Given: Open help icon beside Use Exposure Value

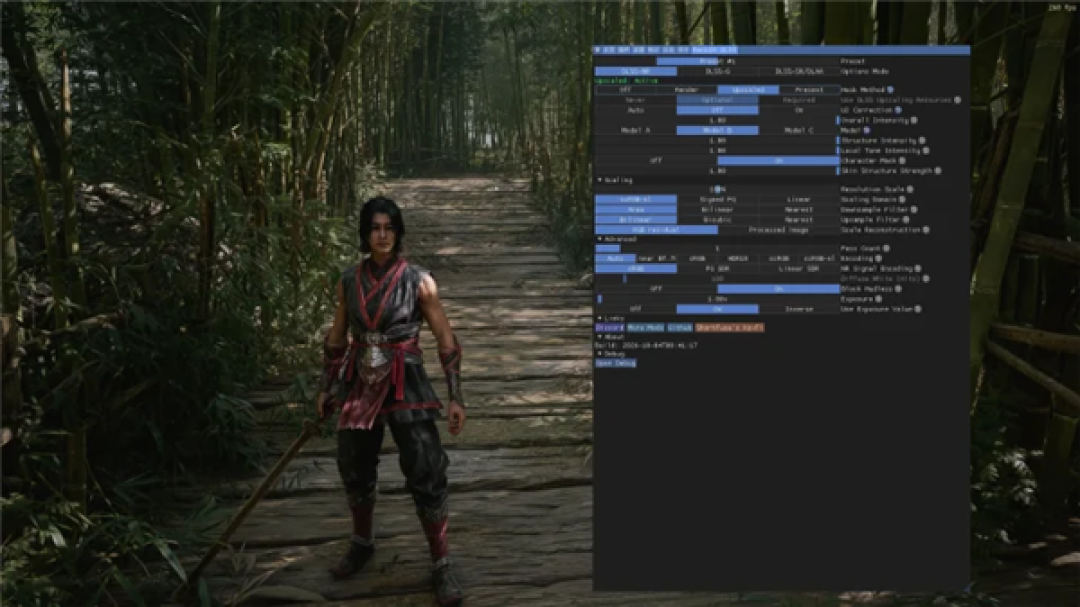Looking at the screenshot, I should [x=918, y=309].
